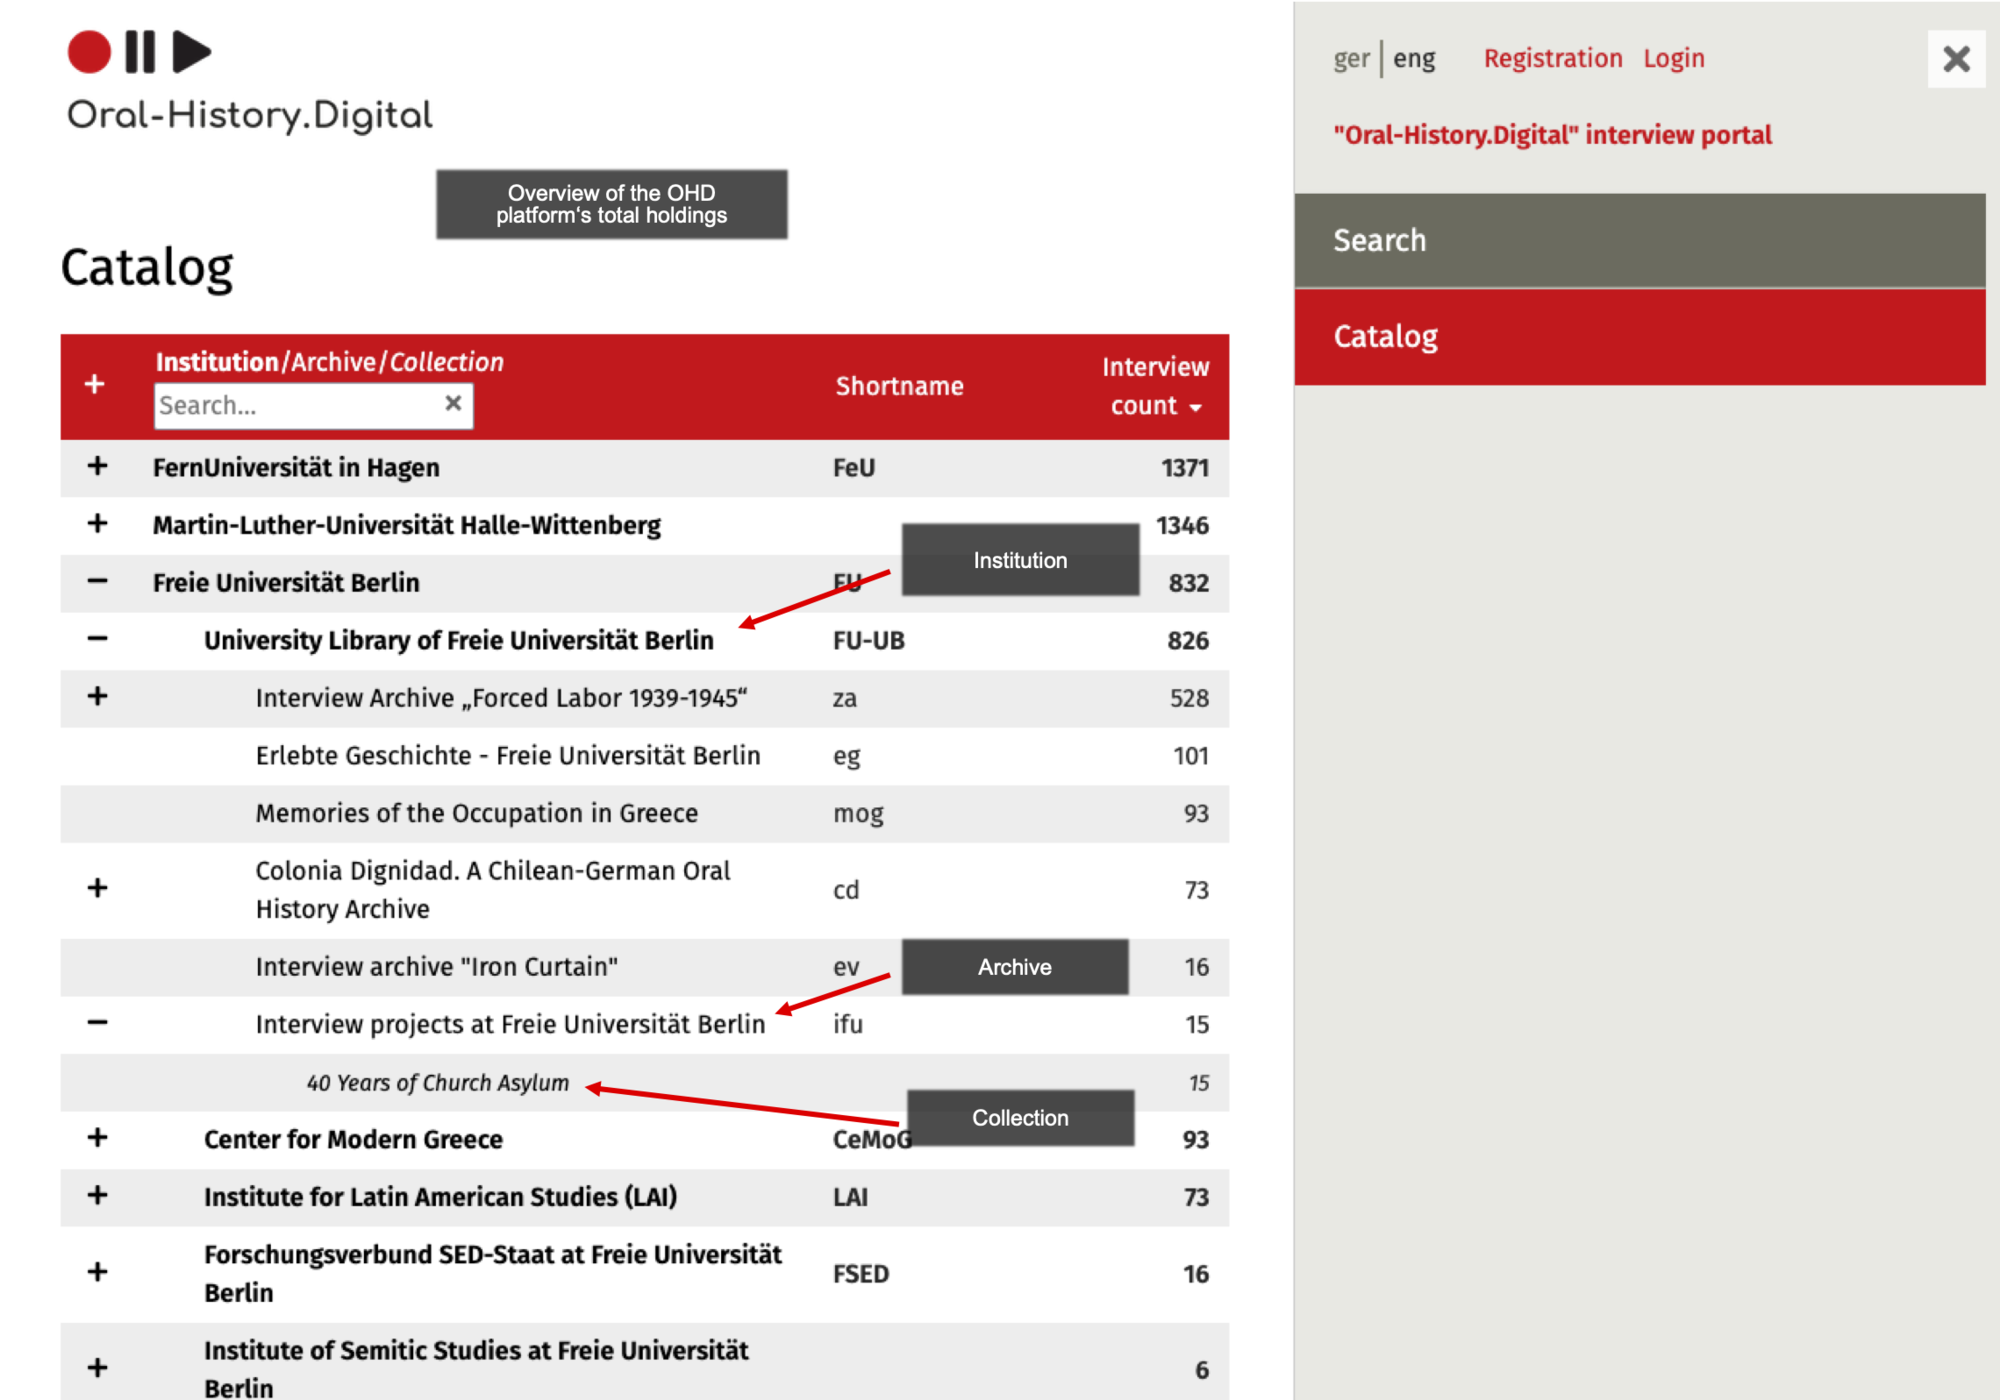The height and width of the screenshot is (1400, 2000).
Task: Open the Search tab in sidebar
Action: click(x=1639, y=240)
